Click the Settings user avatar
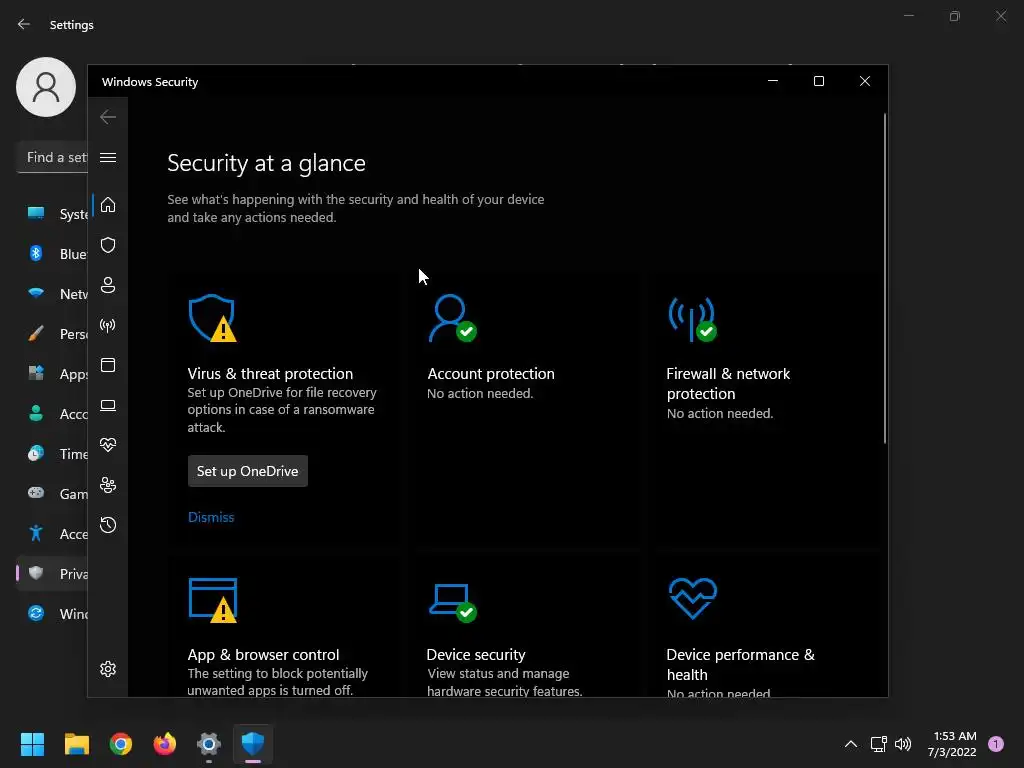This screenshot has width=1024, height=768. tap(46, 87)
